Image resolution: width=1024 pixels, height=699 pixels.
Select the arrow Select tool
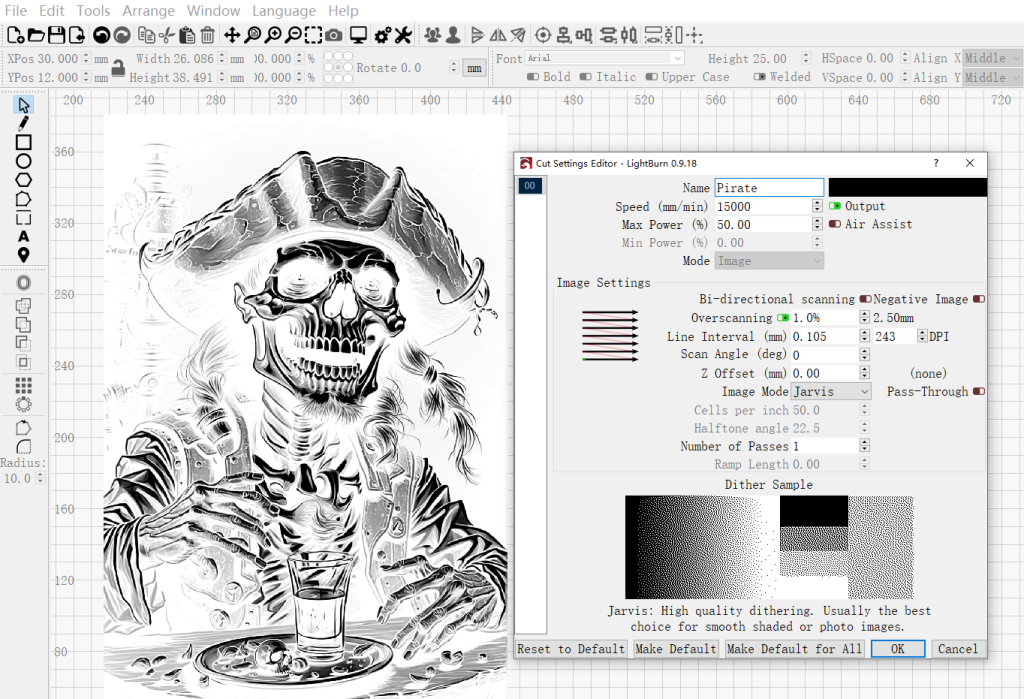(24, 105)
